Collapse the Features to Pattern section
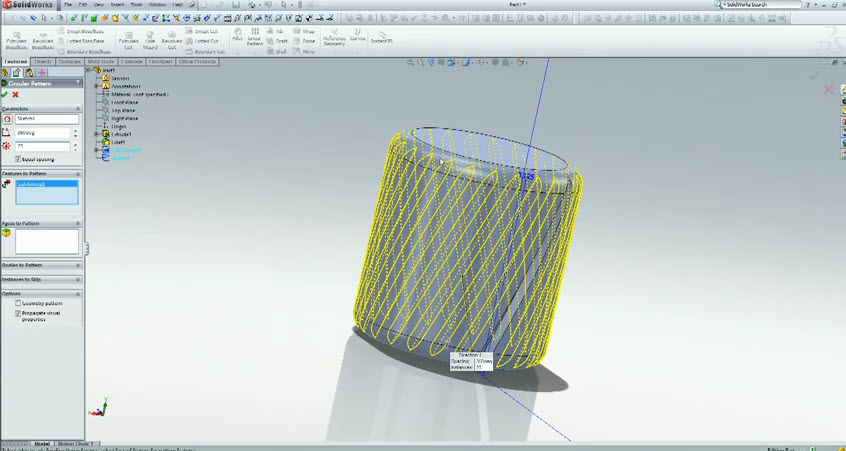Viewport: 846px width, 451px height. click(x=78, y=174)
